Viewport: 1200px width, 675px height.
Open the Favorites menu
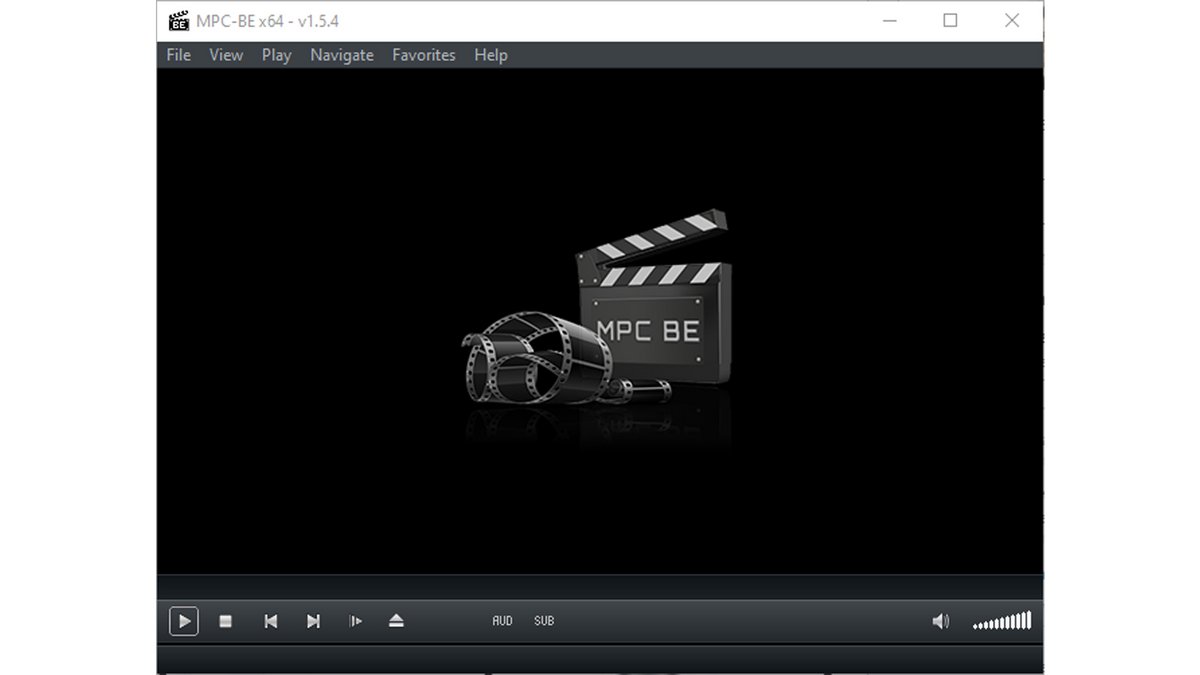coord(424,55)
